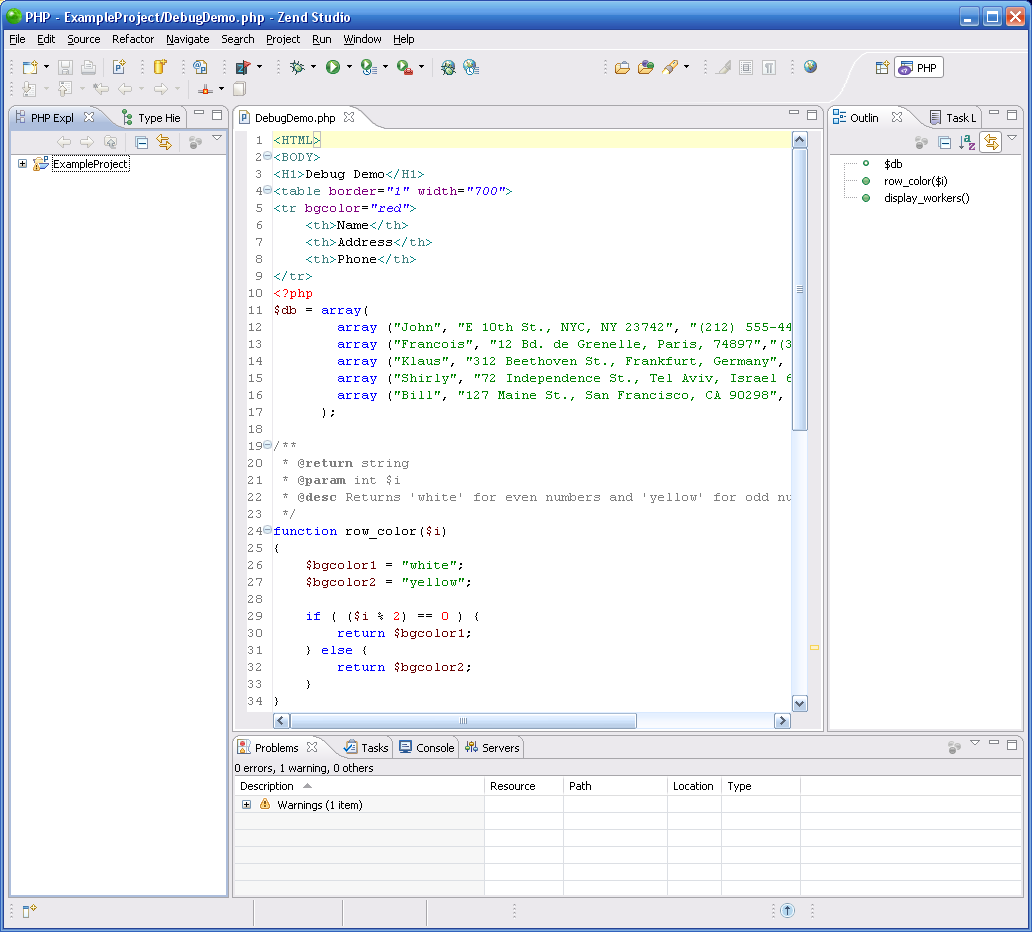Click the Open Perspective icon
Image resolution: width=1032 pixels, height=932 pixels.
click(882, 68)
